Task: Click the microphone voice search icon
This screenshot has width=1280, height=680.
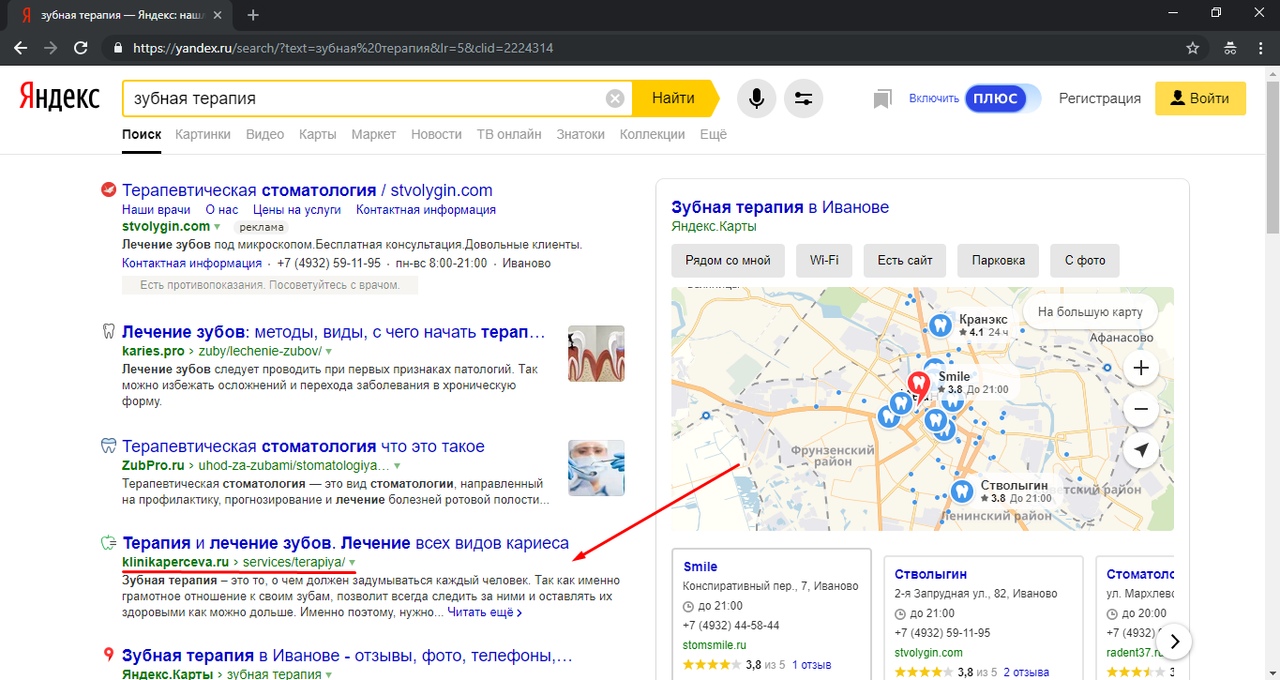Action: click(x=757, y=98)
